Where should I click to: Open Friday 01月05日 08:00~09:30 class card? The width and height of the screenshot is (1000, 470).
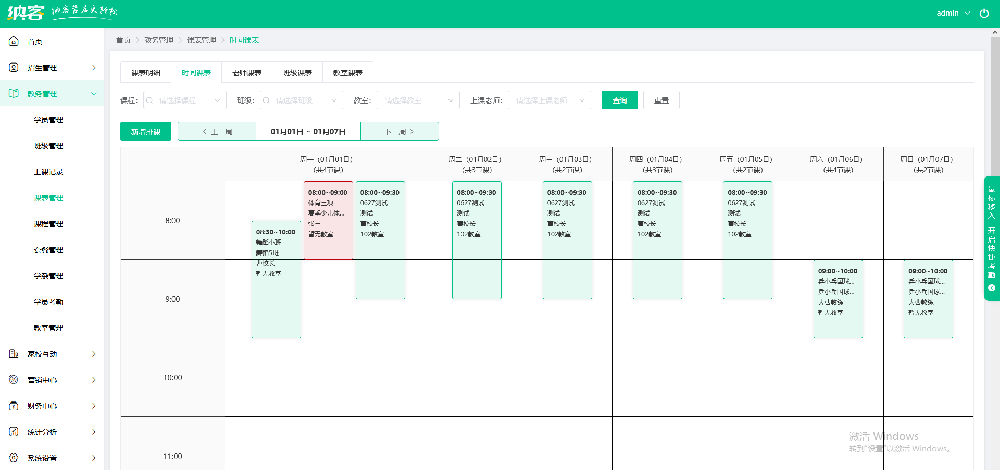pos(747,240)
